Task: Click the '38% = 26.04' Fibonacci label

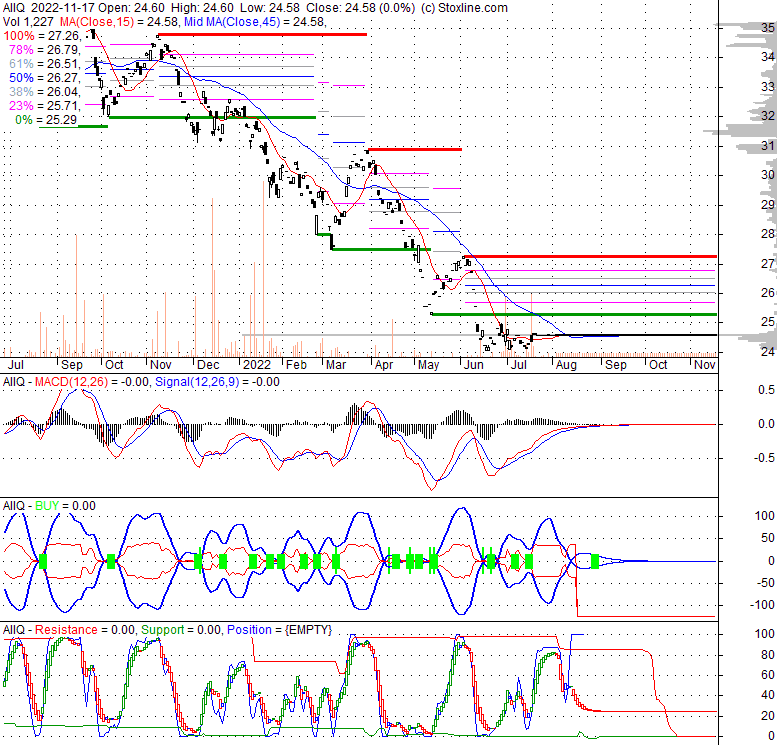Action: [x=44, y=92]
